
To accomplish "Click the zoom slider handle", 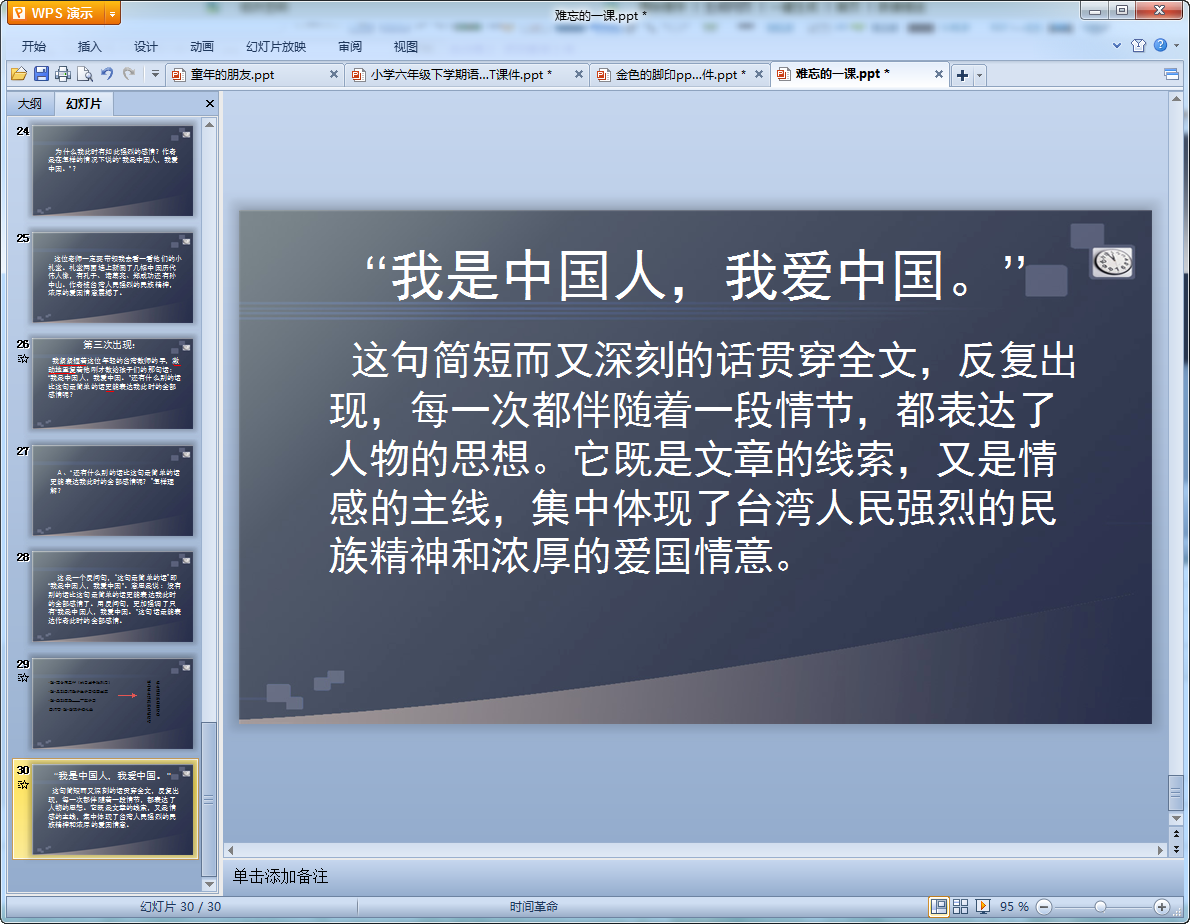I will [x=1100, y=907].
